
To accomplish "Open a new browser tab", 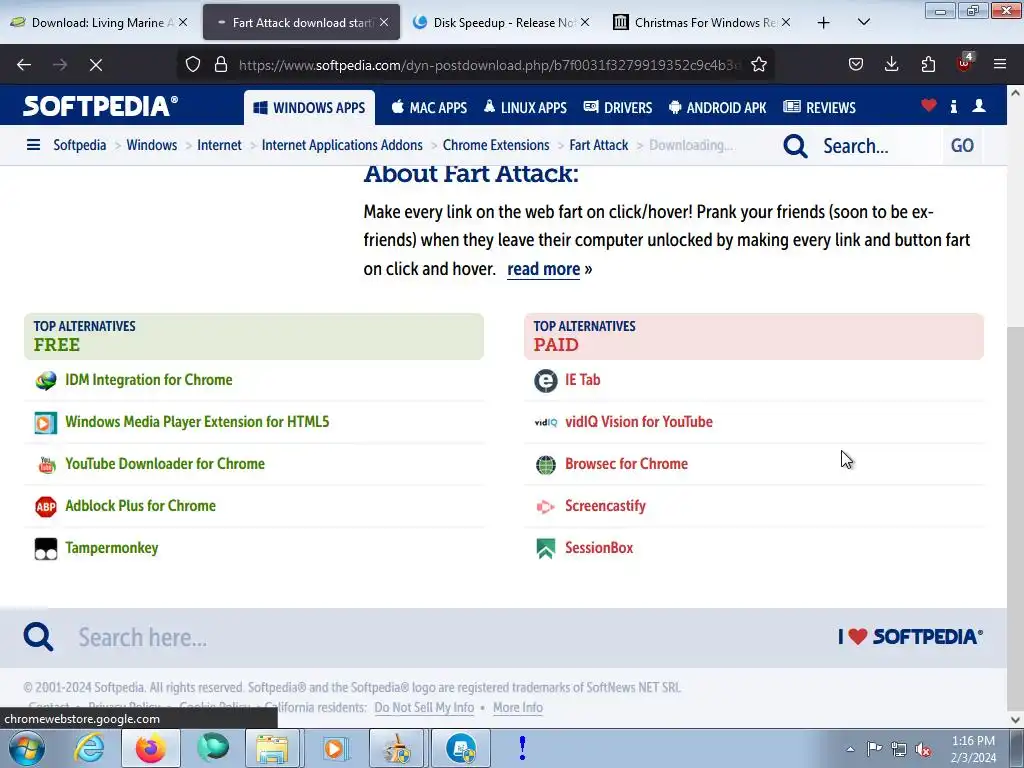I will click(824, 23).
